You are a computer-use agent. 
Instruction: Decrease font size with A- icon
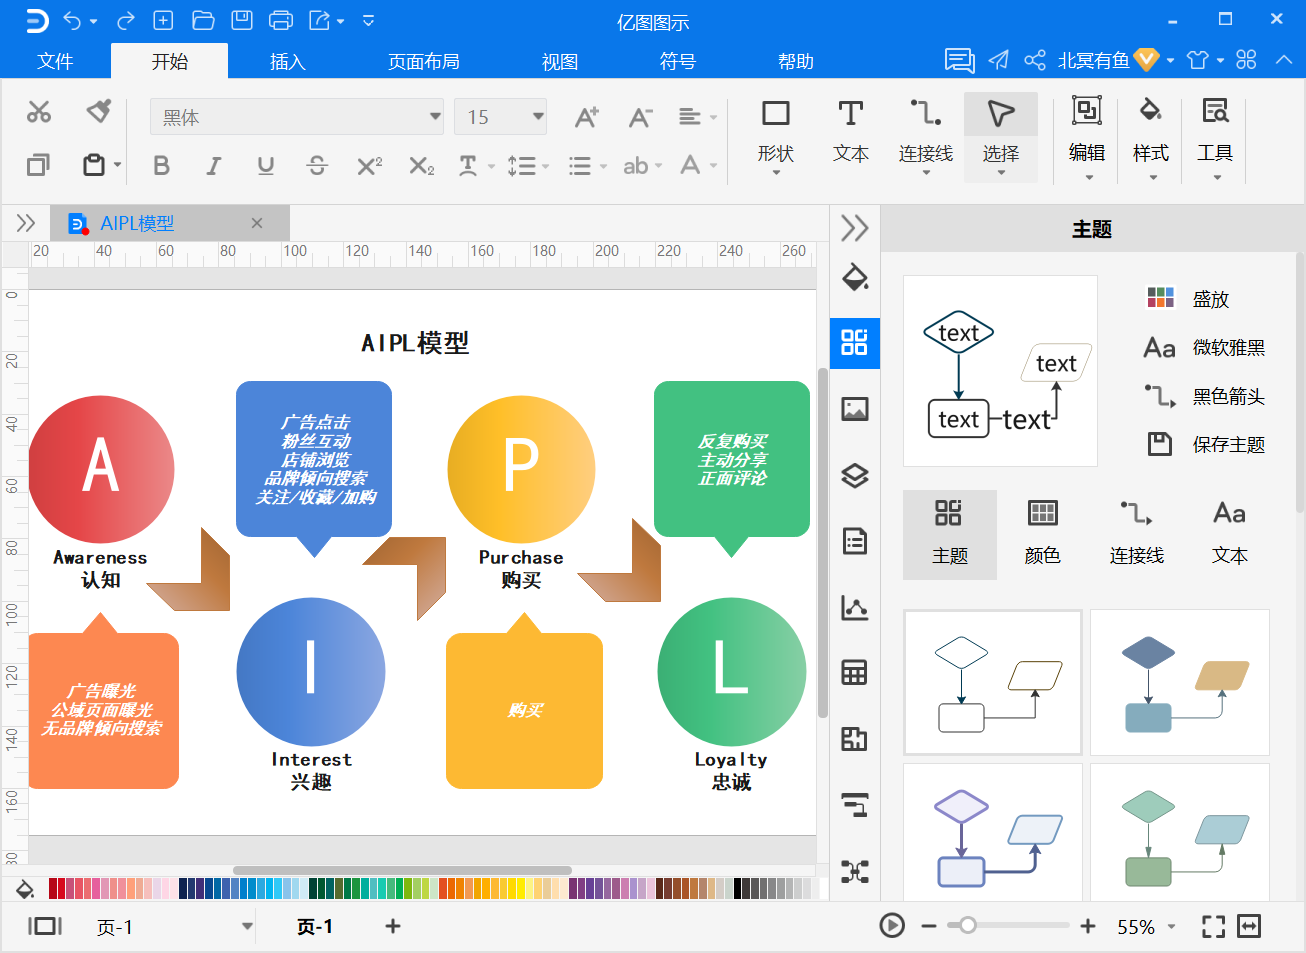[640, 117]
